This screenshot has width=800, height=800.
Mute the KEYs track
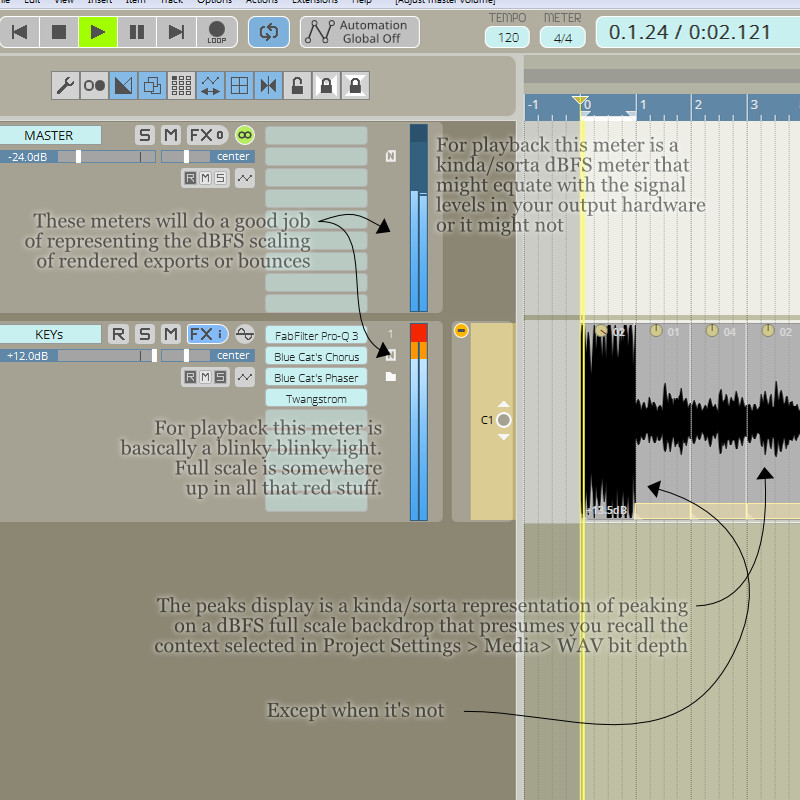click(x=171, y=334)
